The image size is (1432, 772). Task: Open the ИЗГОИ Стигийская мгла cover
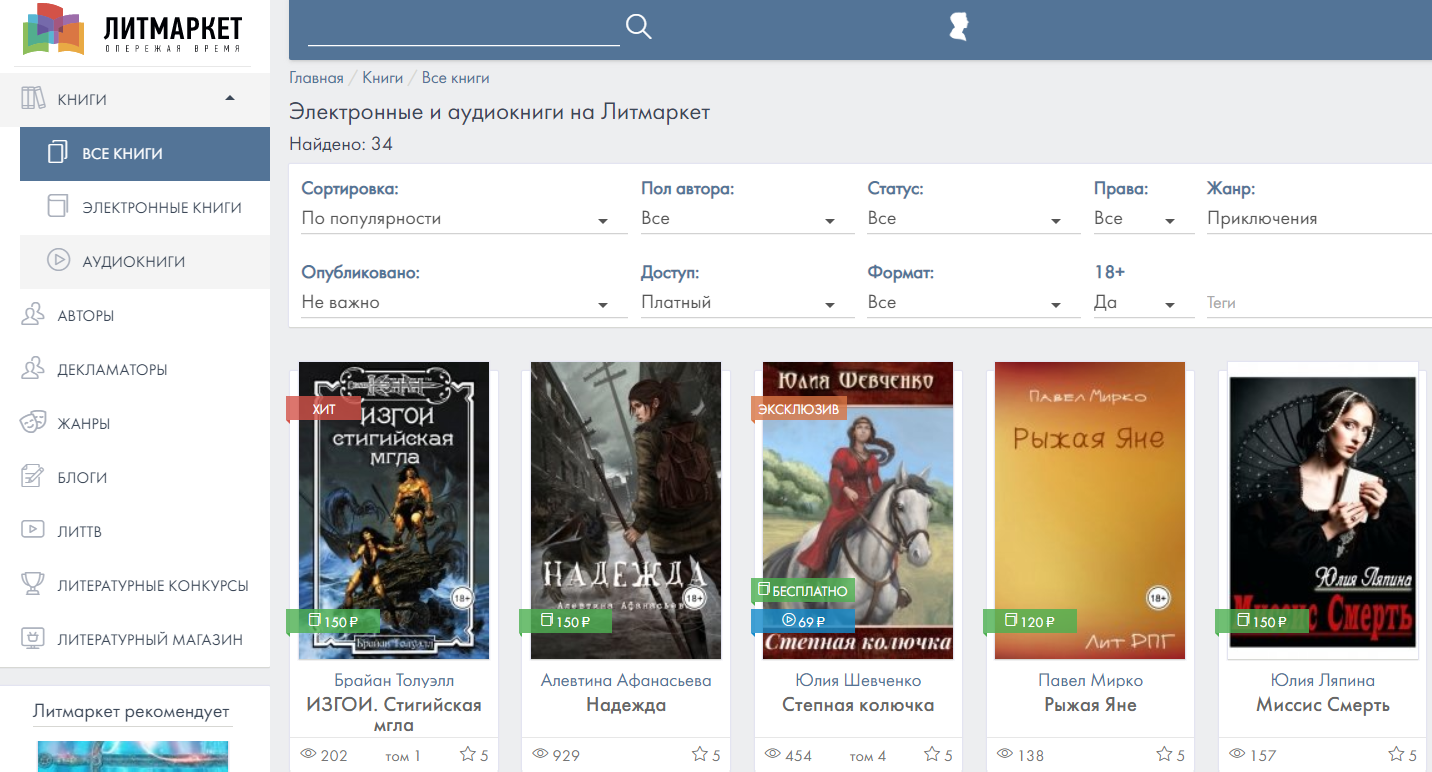(394, 511)
